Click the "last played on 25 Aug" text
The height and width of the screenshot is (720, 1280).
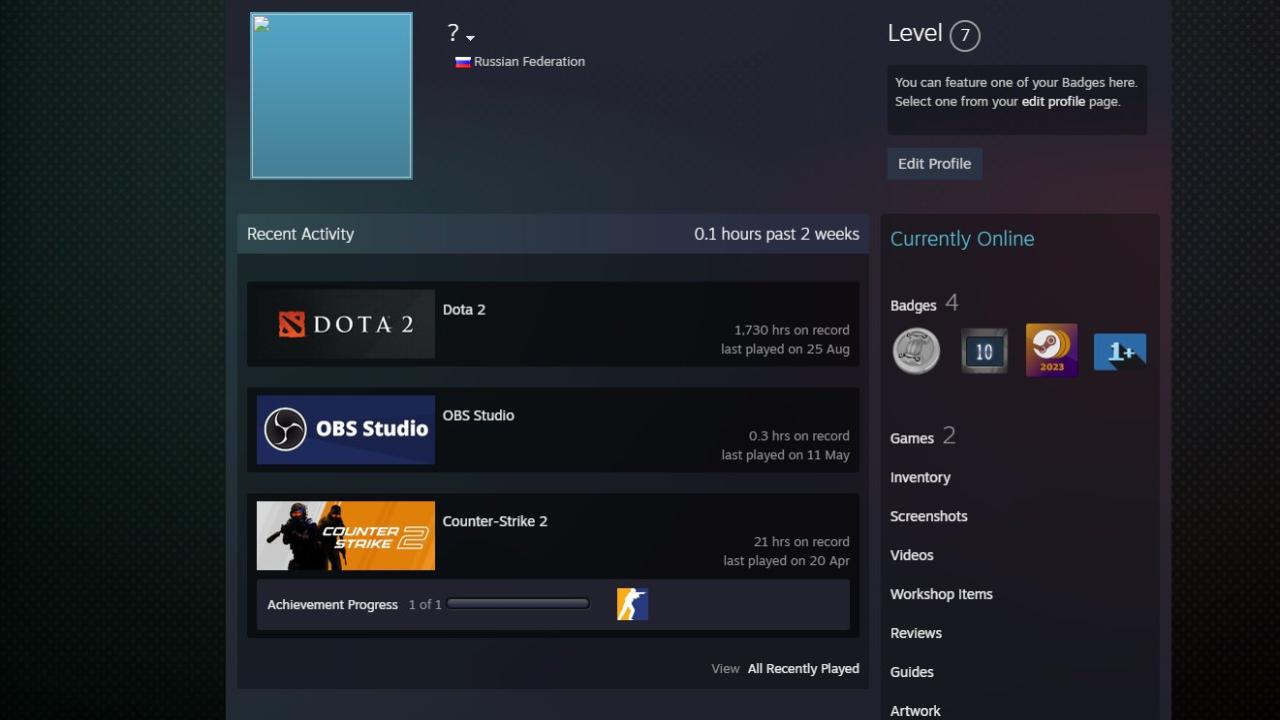coord(785,350)
